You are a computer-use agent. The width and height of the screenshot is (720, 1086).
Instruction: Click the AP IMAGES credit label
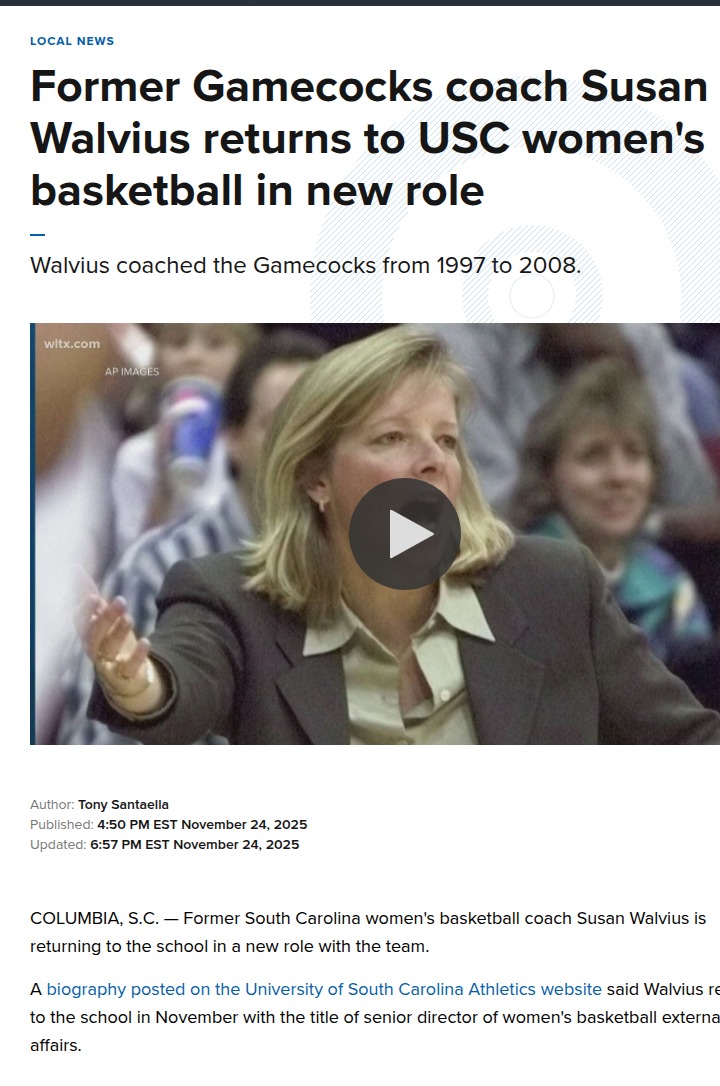click(x=132, y=371)
